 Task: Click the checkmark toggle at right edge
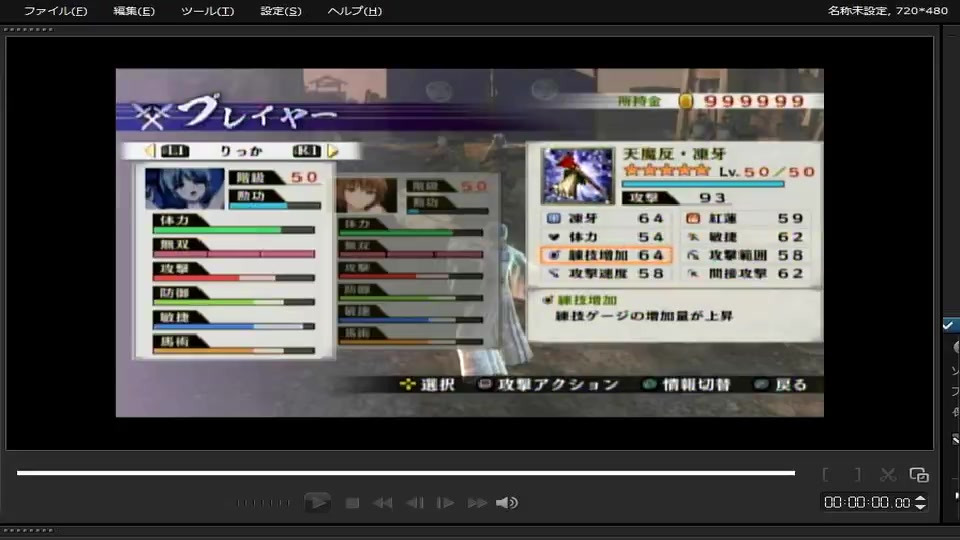click(x=948, y=326)
